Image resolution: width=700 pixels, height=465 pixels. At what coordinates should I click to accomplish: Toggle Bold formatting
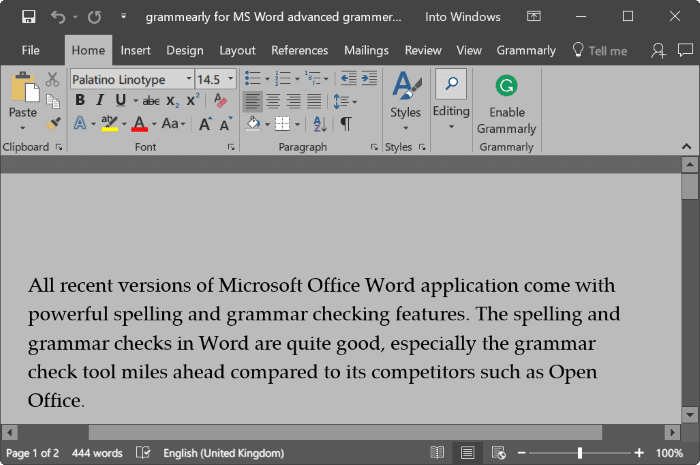[80, 100]
